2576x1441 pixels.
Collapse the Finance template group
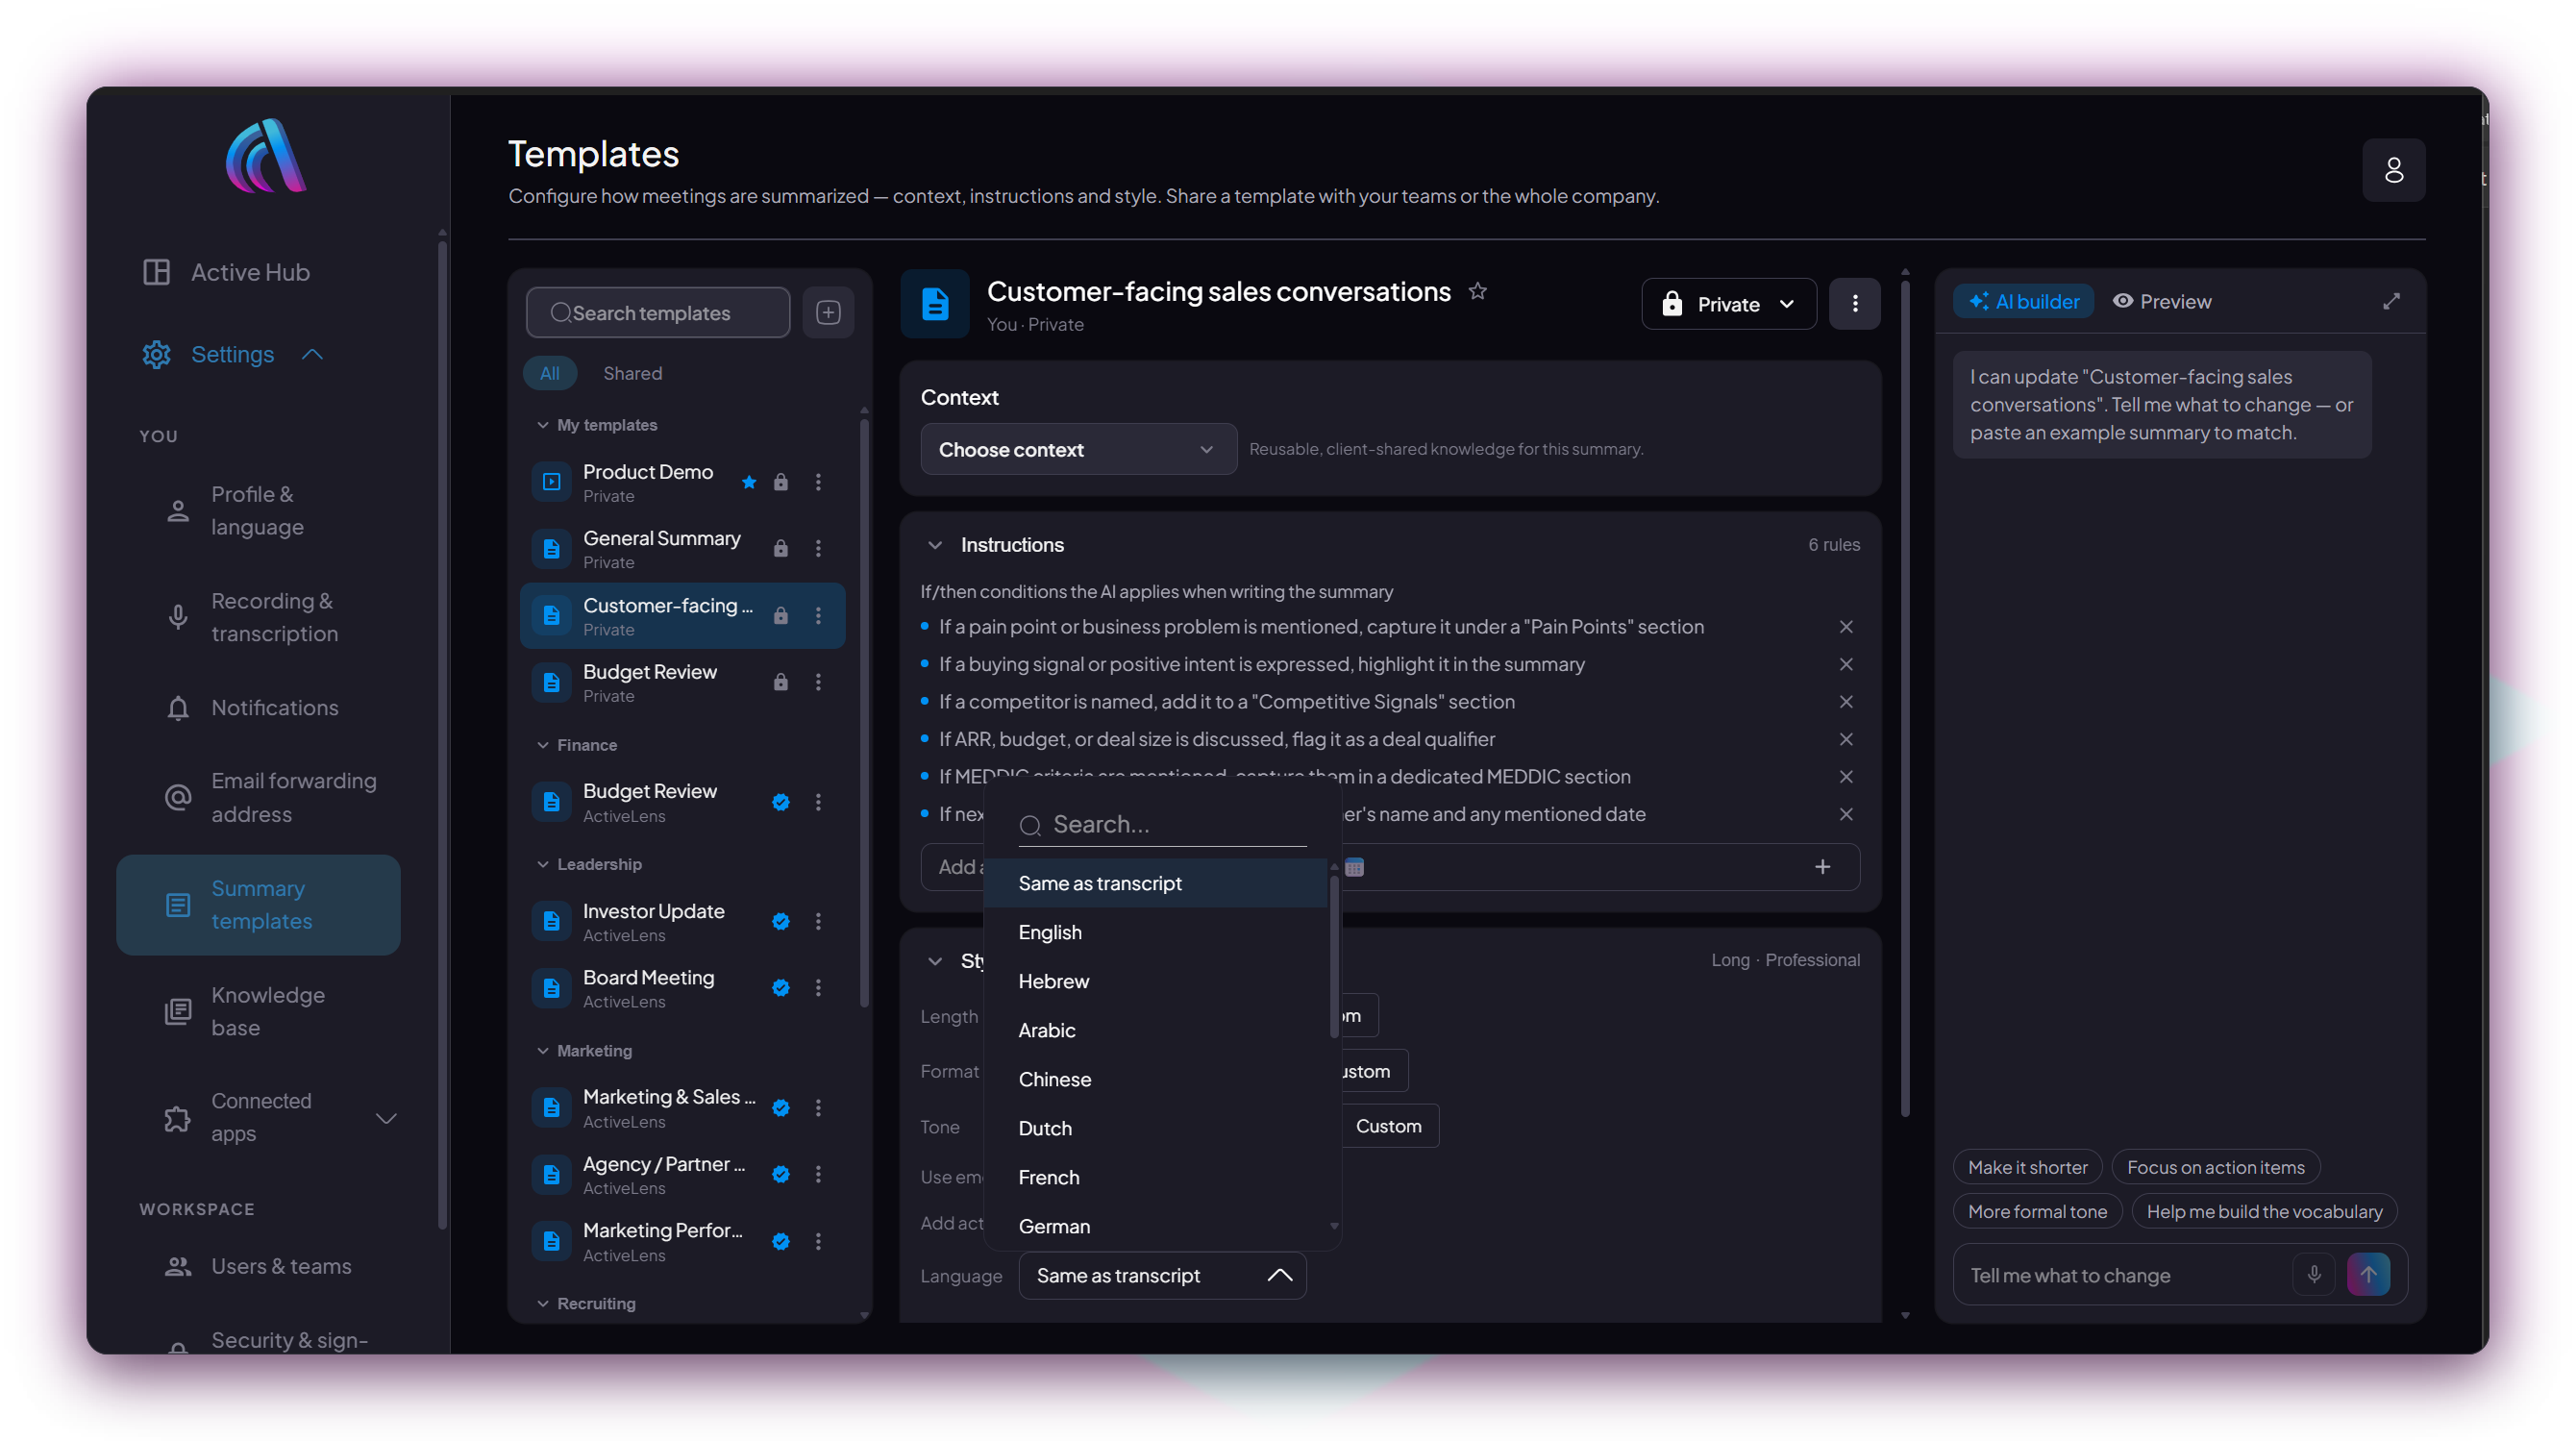coord(543,745)
